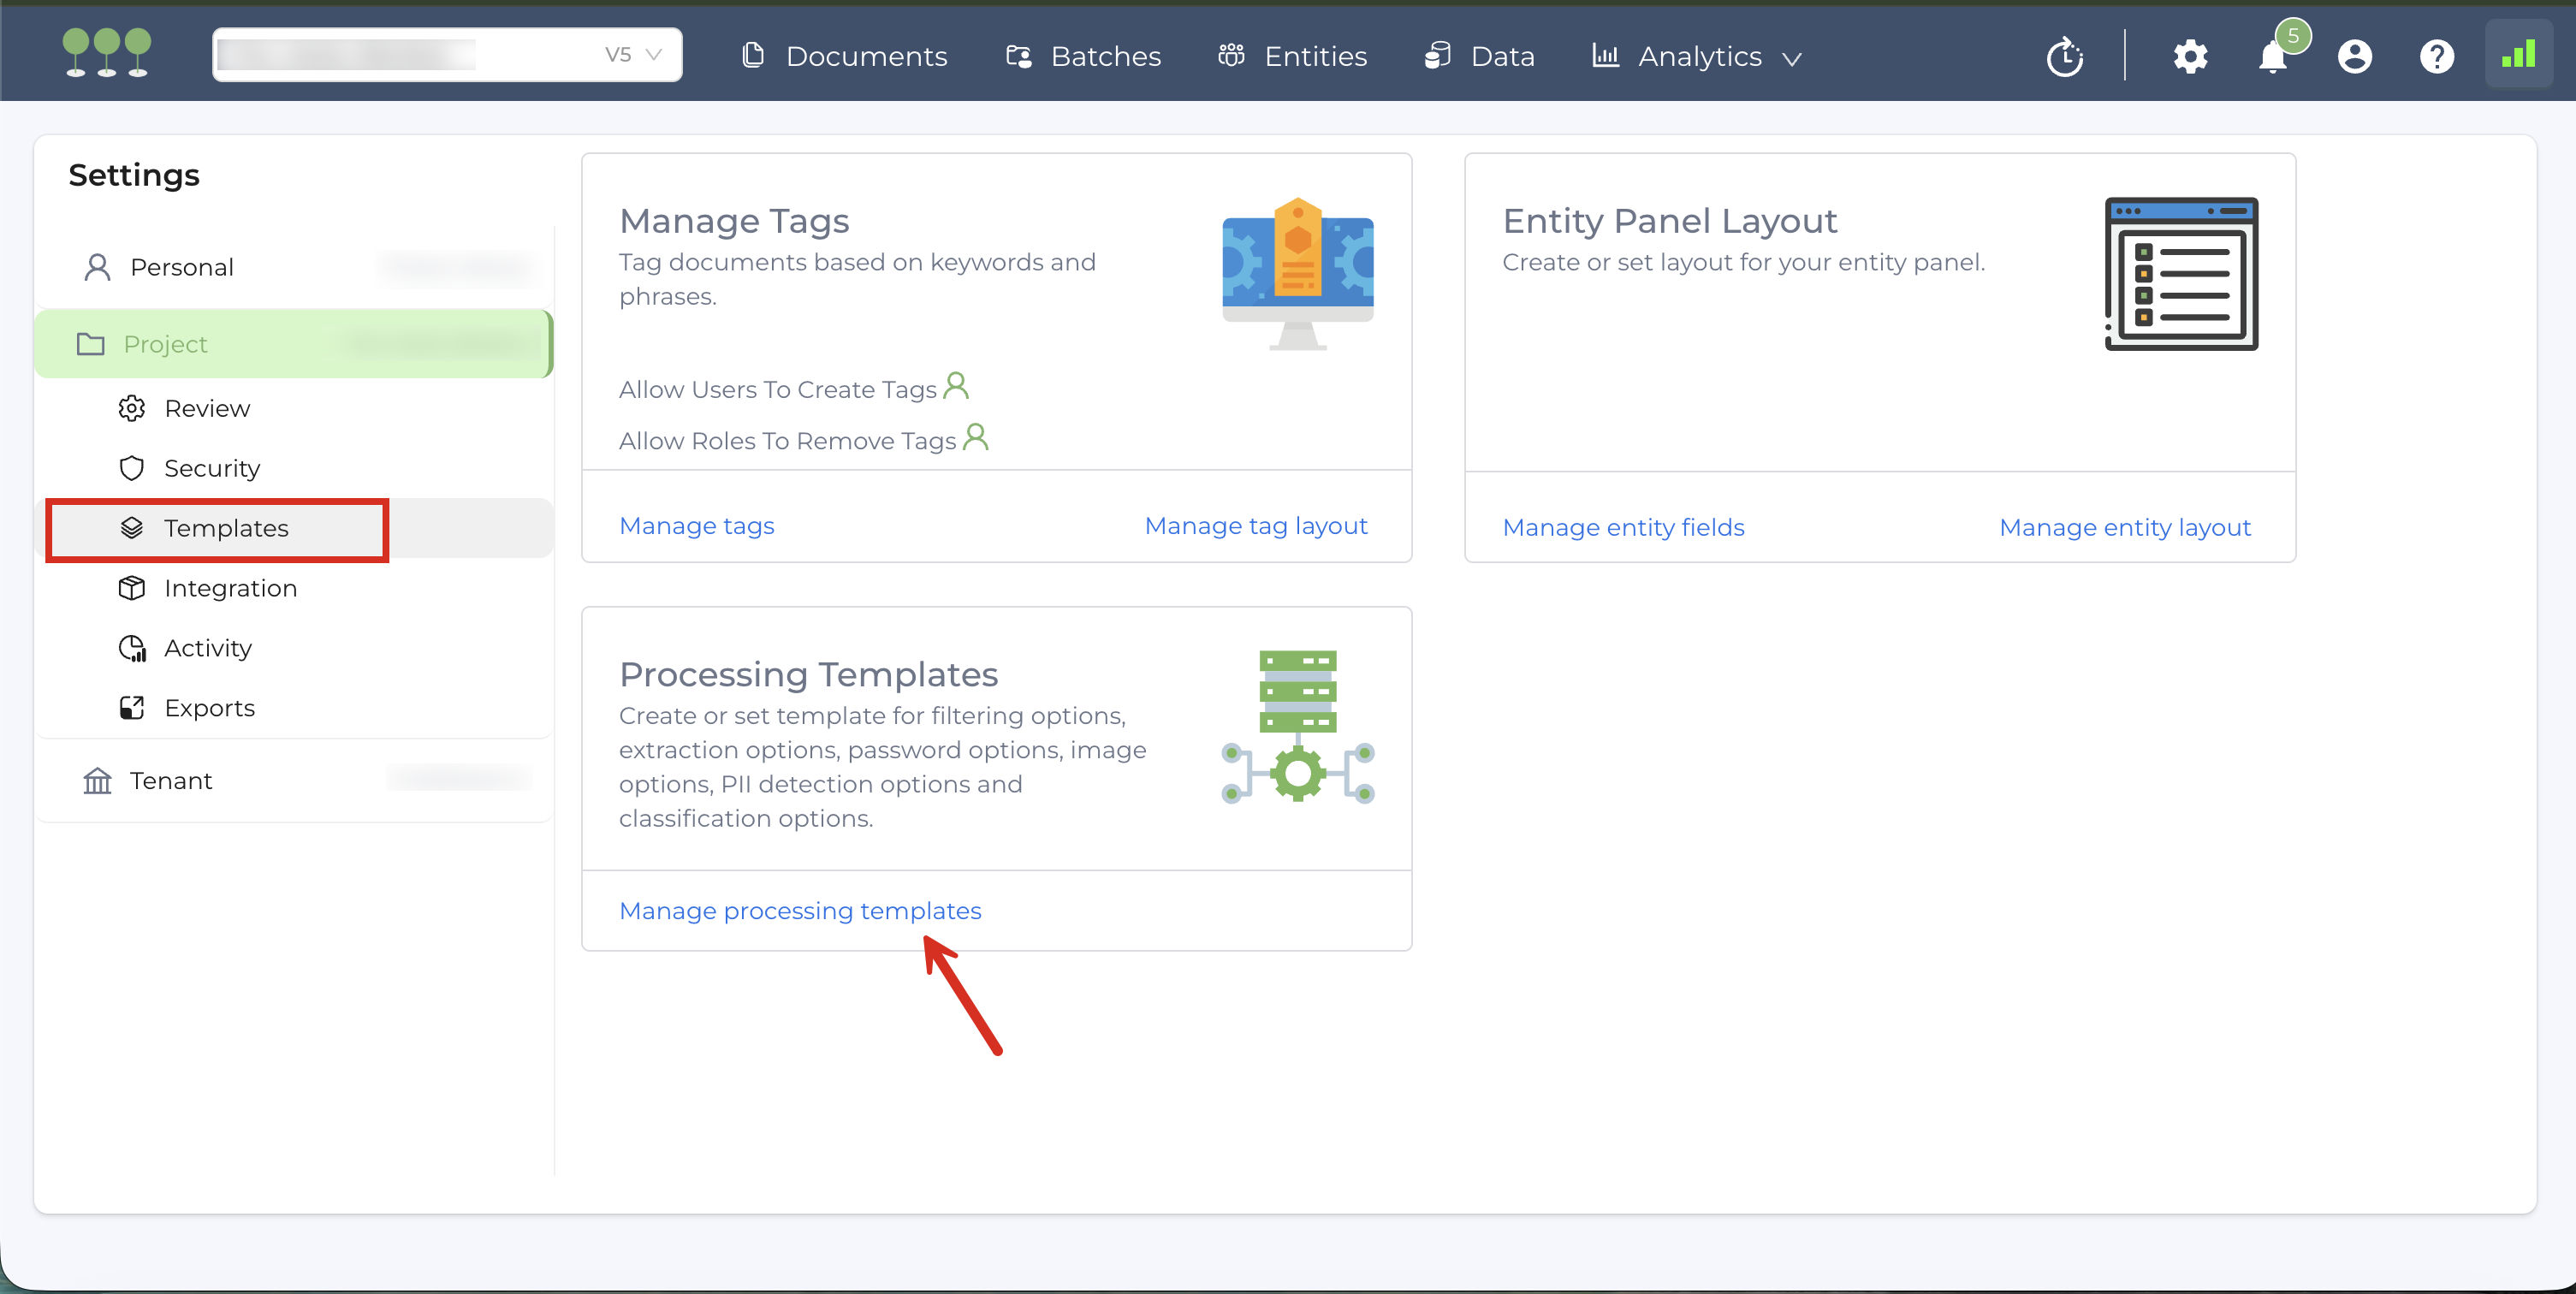Image resolution: width=2576 pixels, height=1294 pixels.
Task: Click the user account avatar icon
Action: click(x=2354, y=56)
